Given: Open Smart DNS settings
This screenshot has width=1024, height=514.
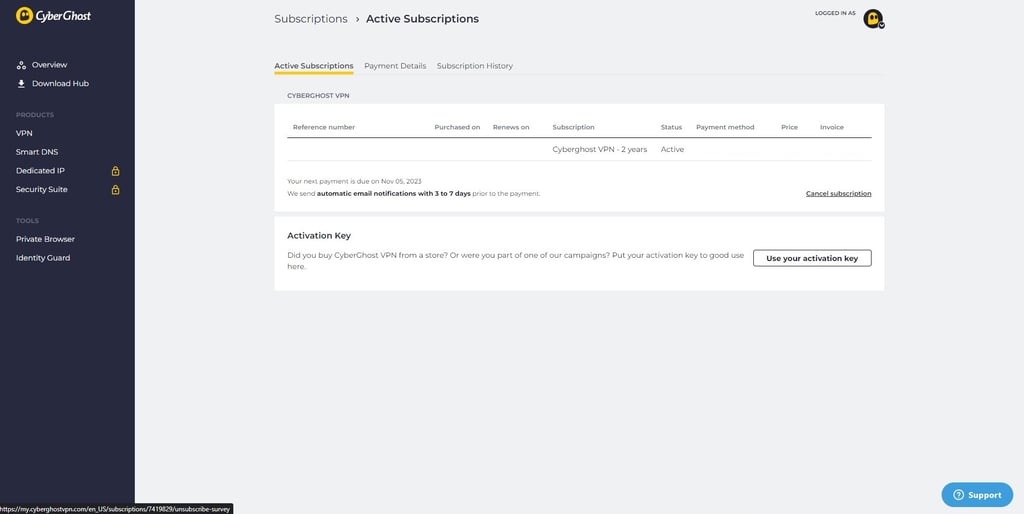Looking at the screenshot, I should pyautogui.click(x=37, y=152).
